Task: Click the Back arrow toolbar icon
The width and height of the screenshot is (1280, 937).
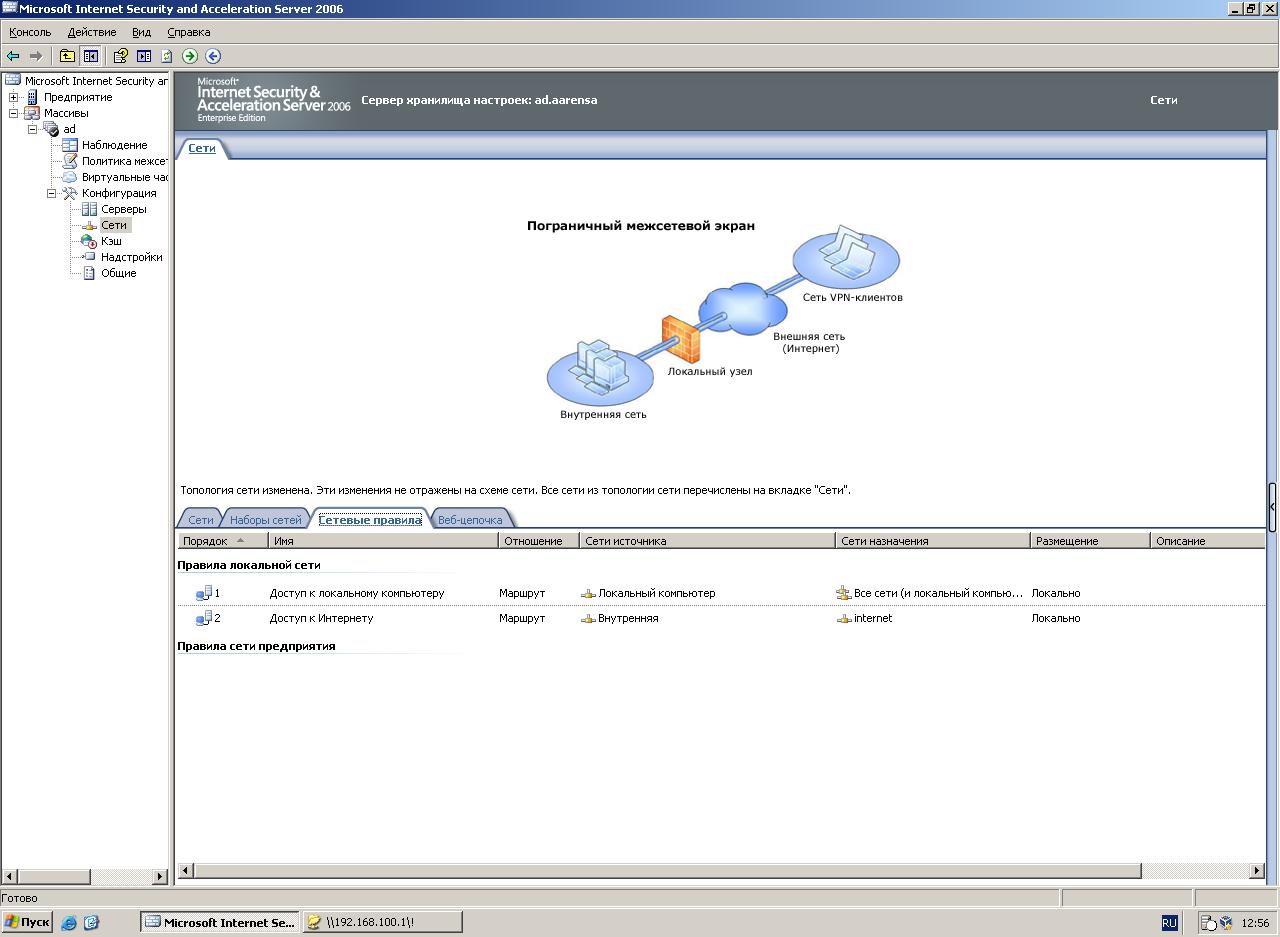Action: [13, 56]
